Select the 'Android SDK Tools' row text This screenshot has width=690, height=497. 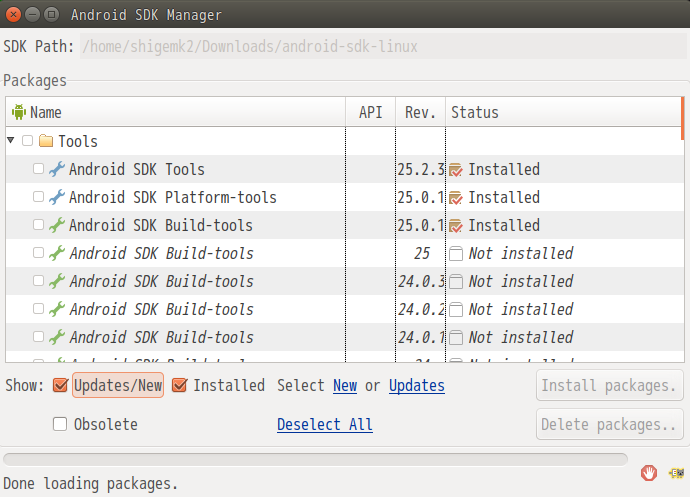(x=137, y=169)
